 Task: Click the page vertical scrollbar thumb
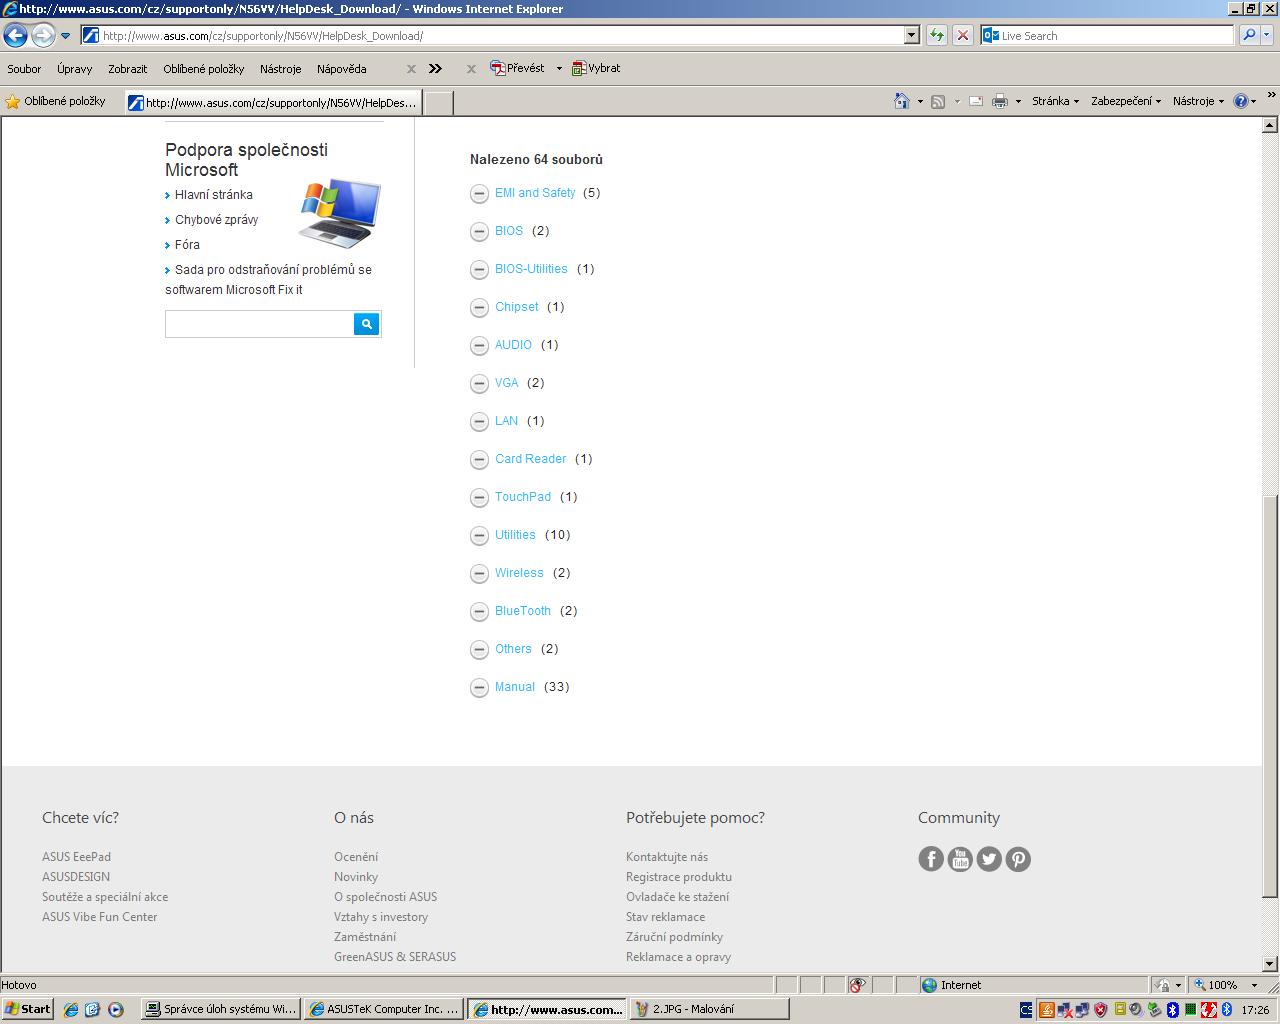[x=1270, y=695]
